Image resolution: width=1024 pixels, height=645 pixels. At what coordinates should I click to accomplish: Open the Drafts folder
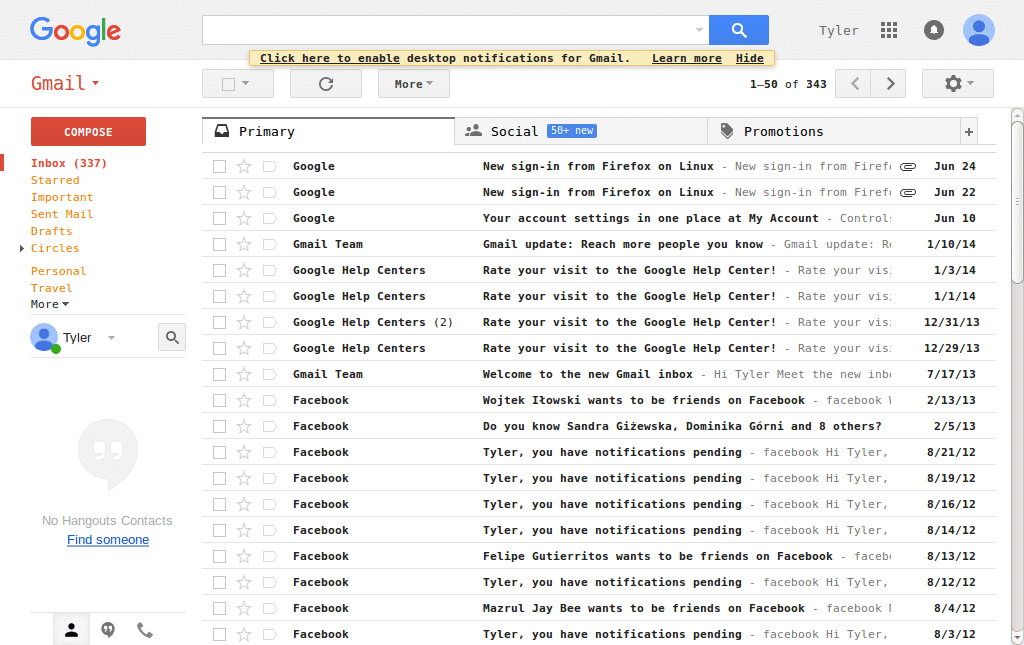52,231
